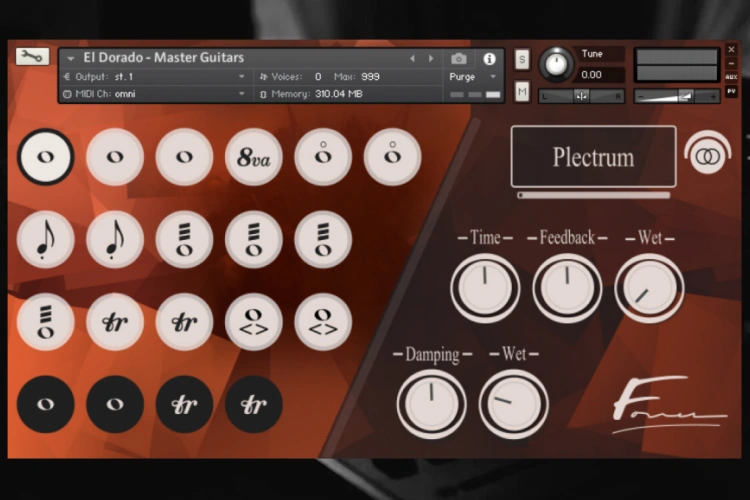Open the MIDI Ch omni dropdown
The image size is (750, 500).
155,94
